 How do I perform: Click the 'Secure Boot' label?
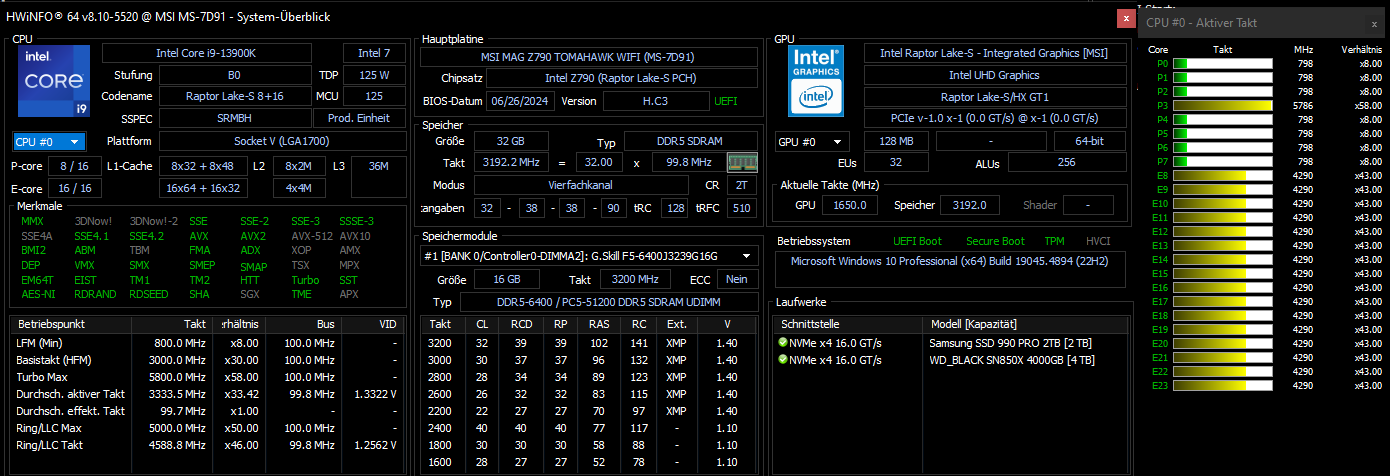pyautogui.click(x=995, y=241)
